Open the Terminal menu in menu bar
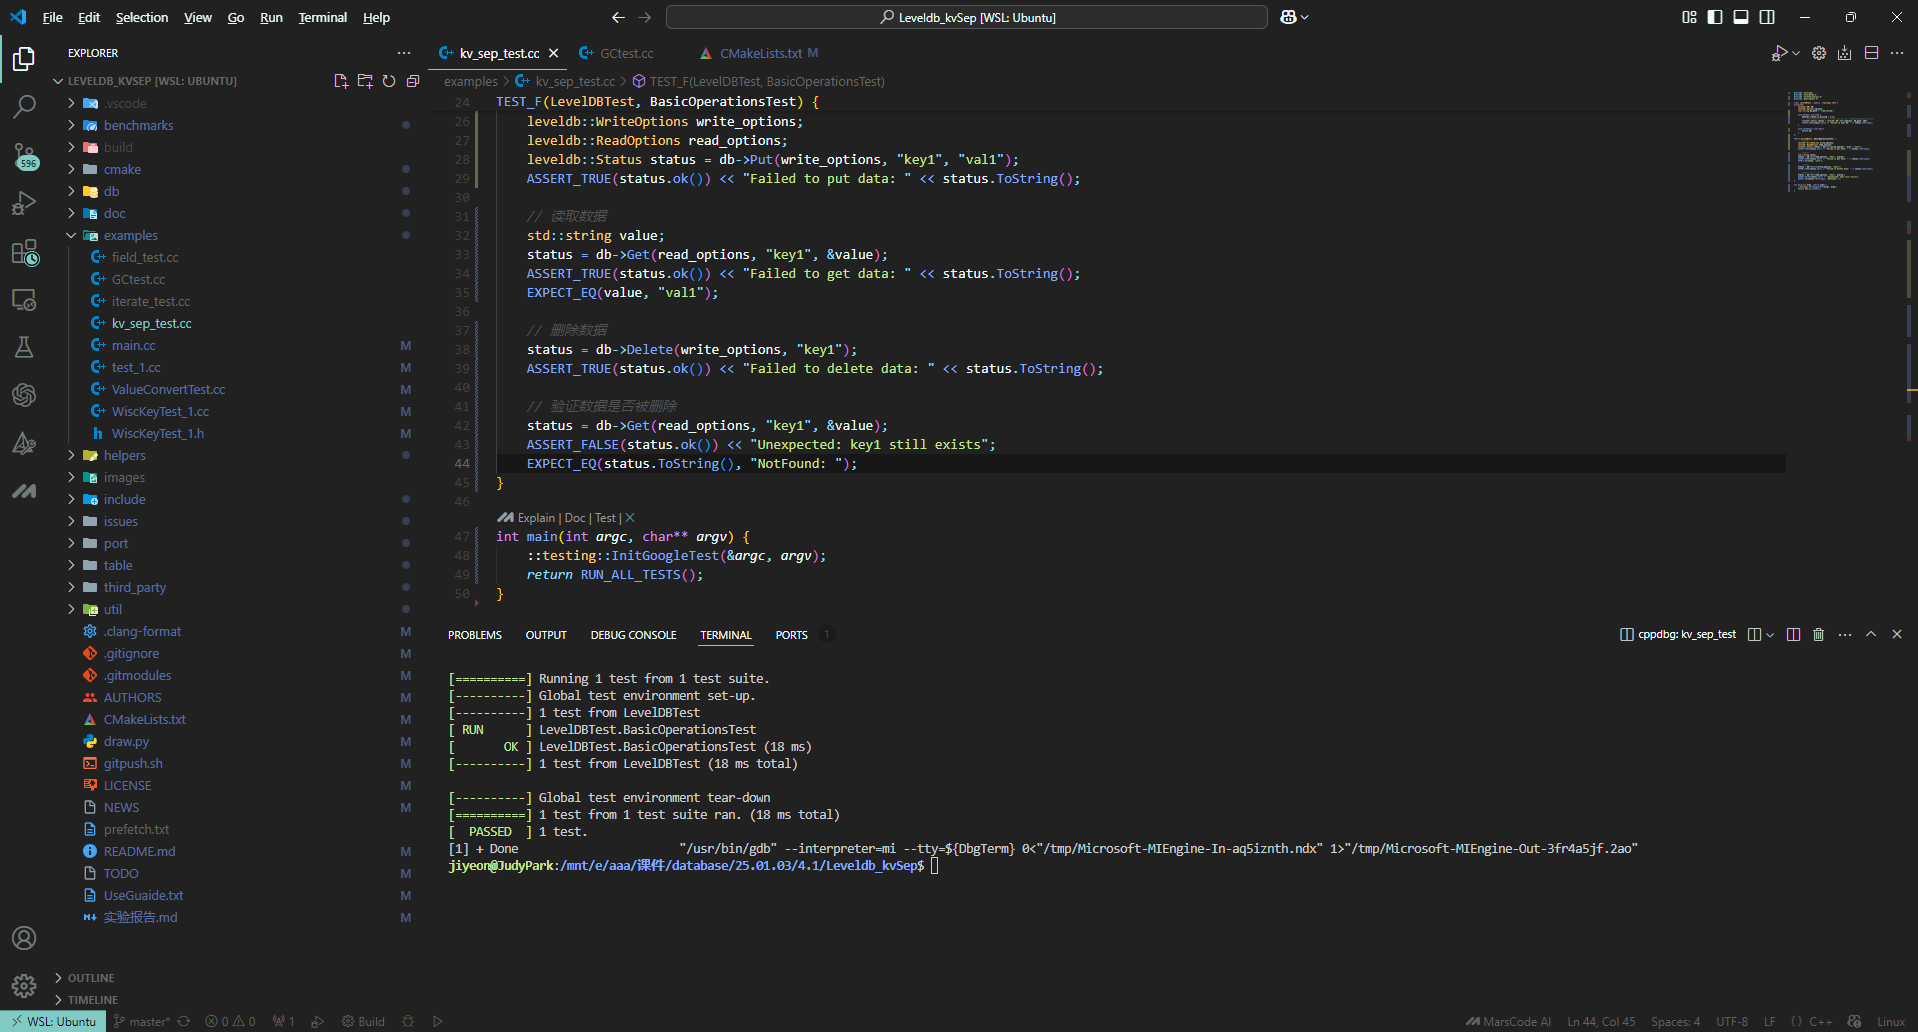1918x1032 pixels. point(322,17)
